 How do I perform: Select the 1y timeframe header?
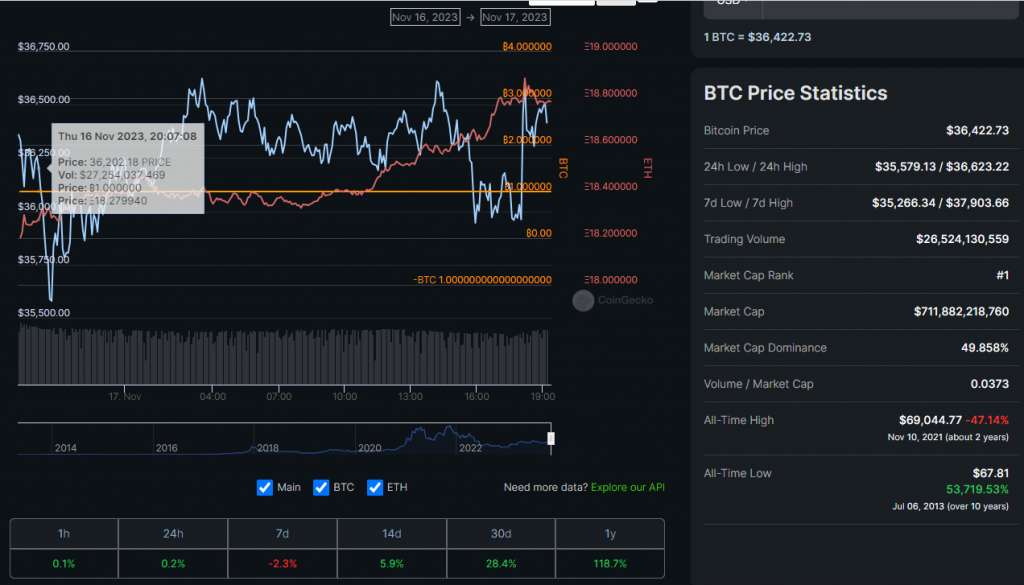[609, 534]
